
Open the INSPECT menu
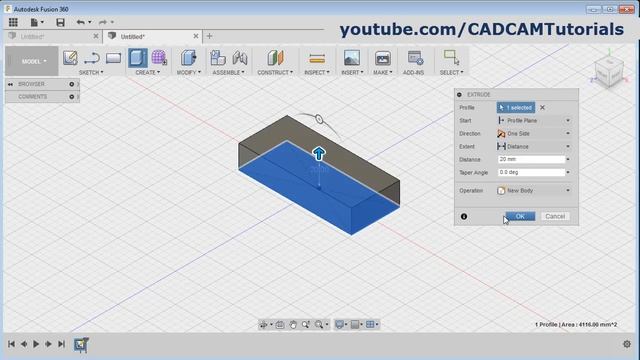(x=317, y=72)
